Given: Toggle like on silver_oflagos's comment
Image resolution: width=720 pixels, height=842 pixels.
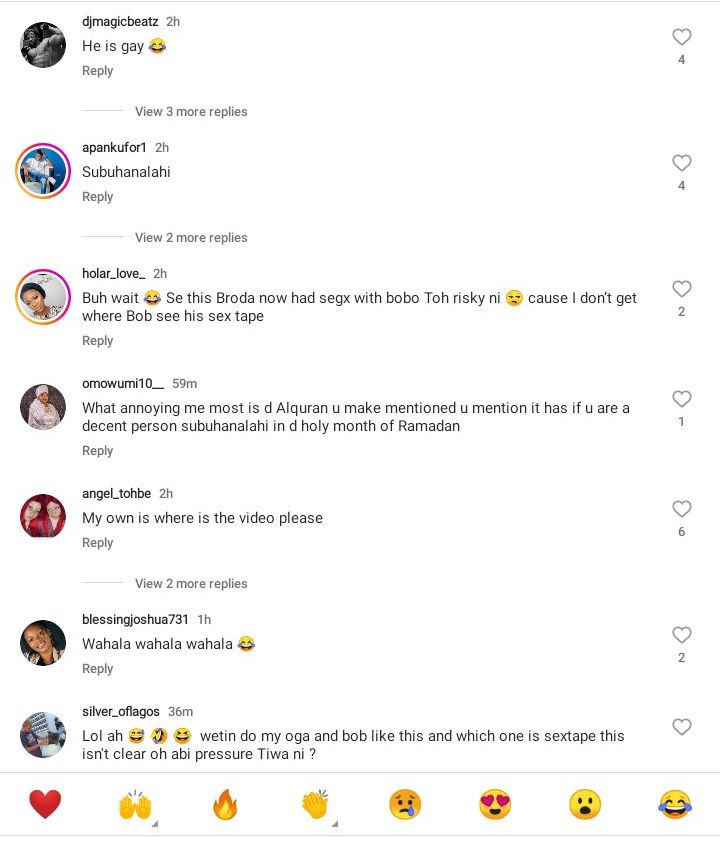Looking at the screenshot, I should click(x=682, y=727).
